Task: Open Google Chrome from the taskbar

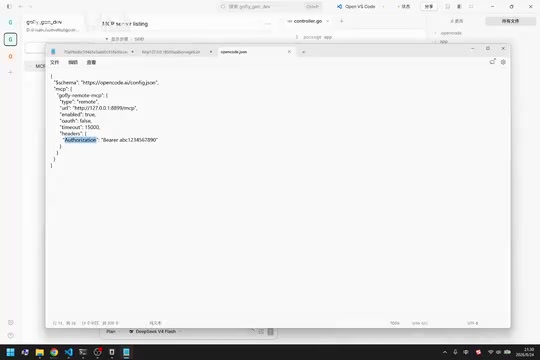Action: click(54, 352)
